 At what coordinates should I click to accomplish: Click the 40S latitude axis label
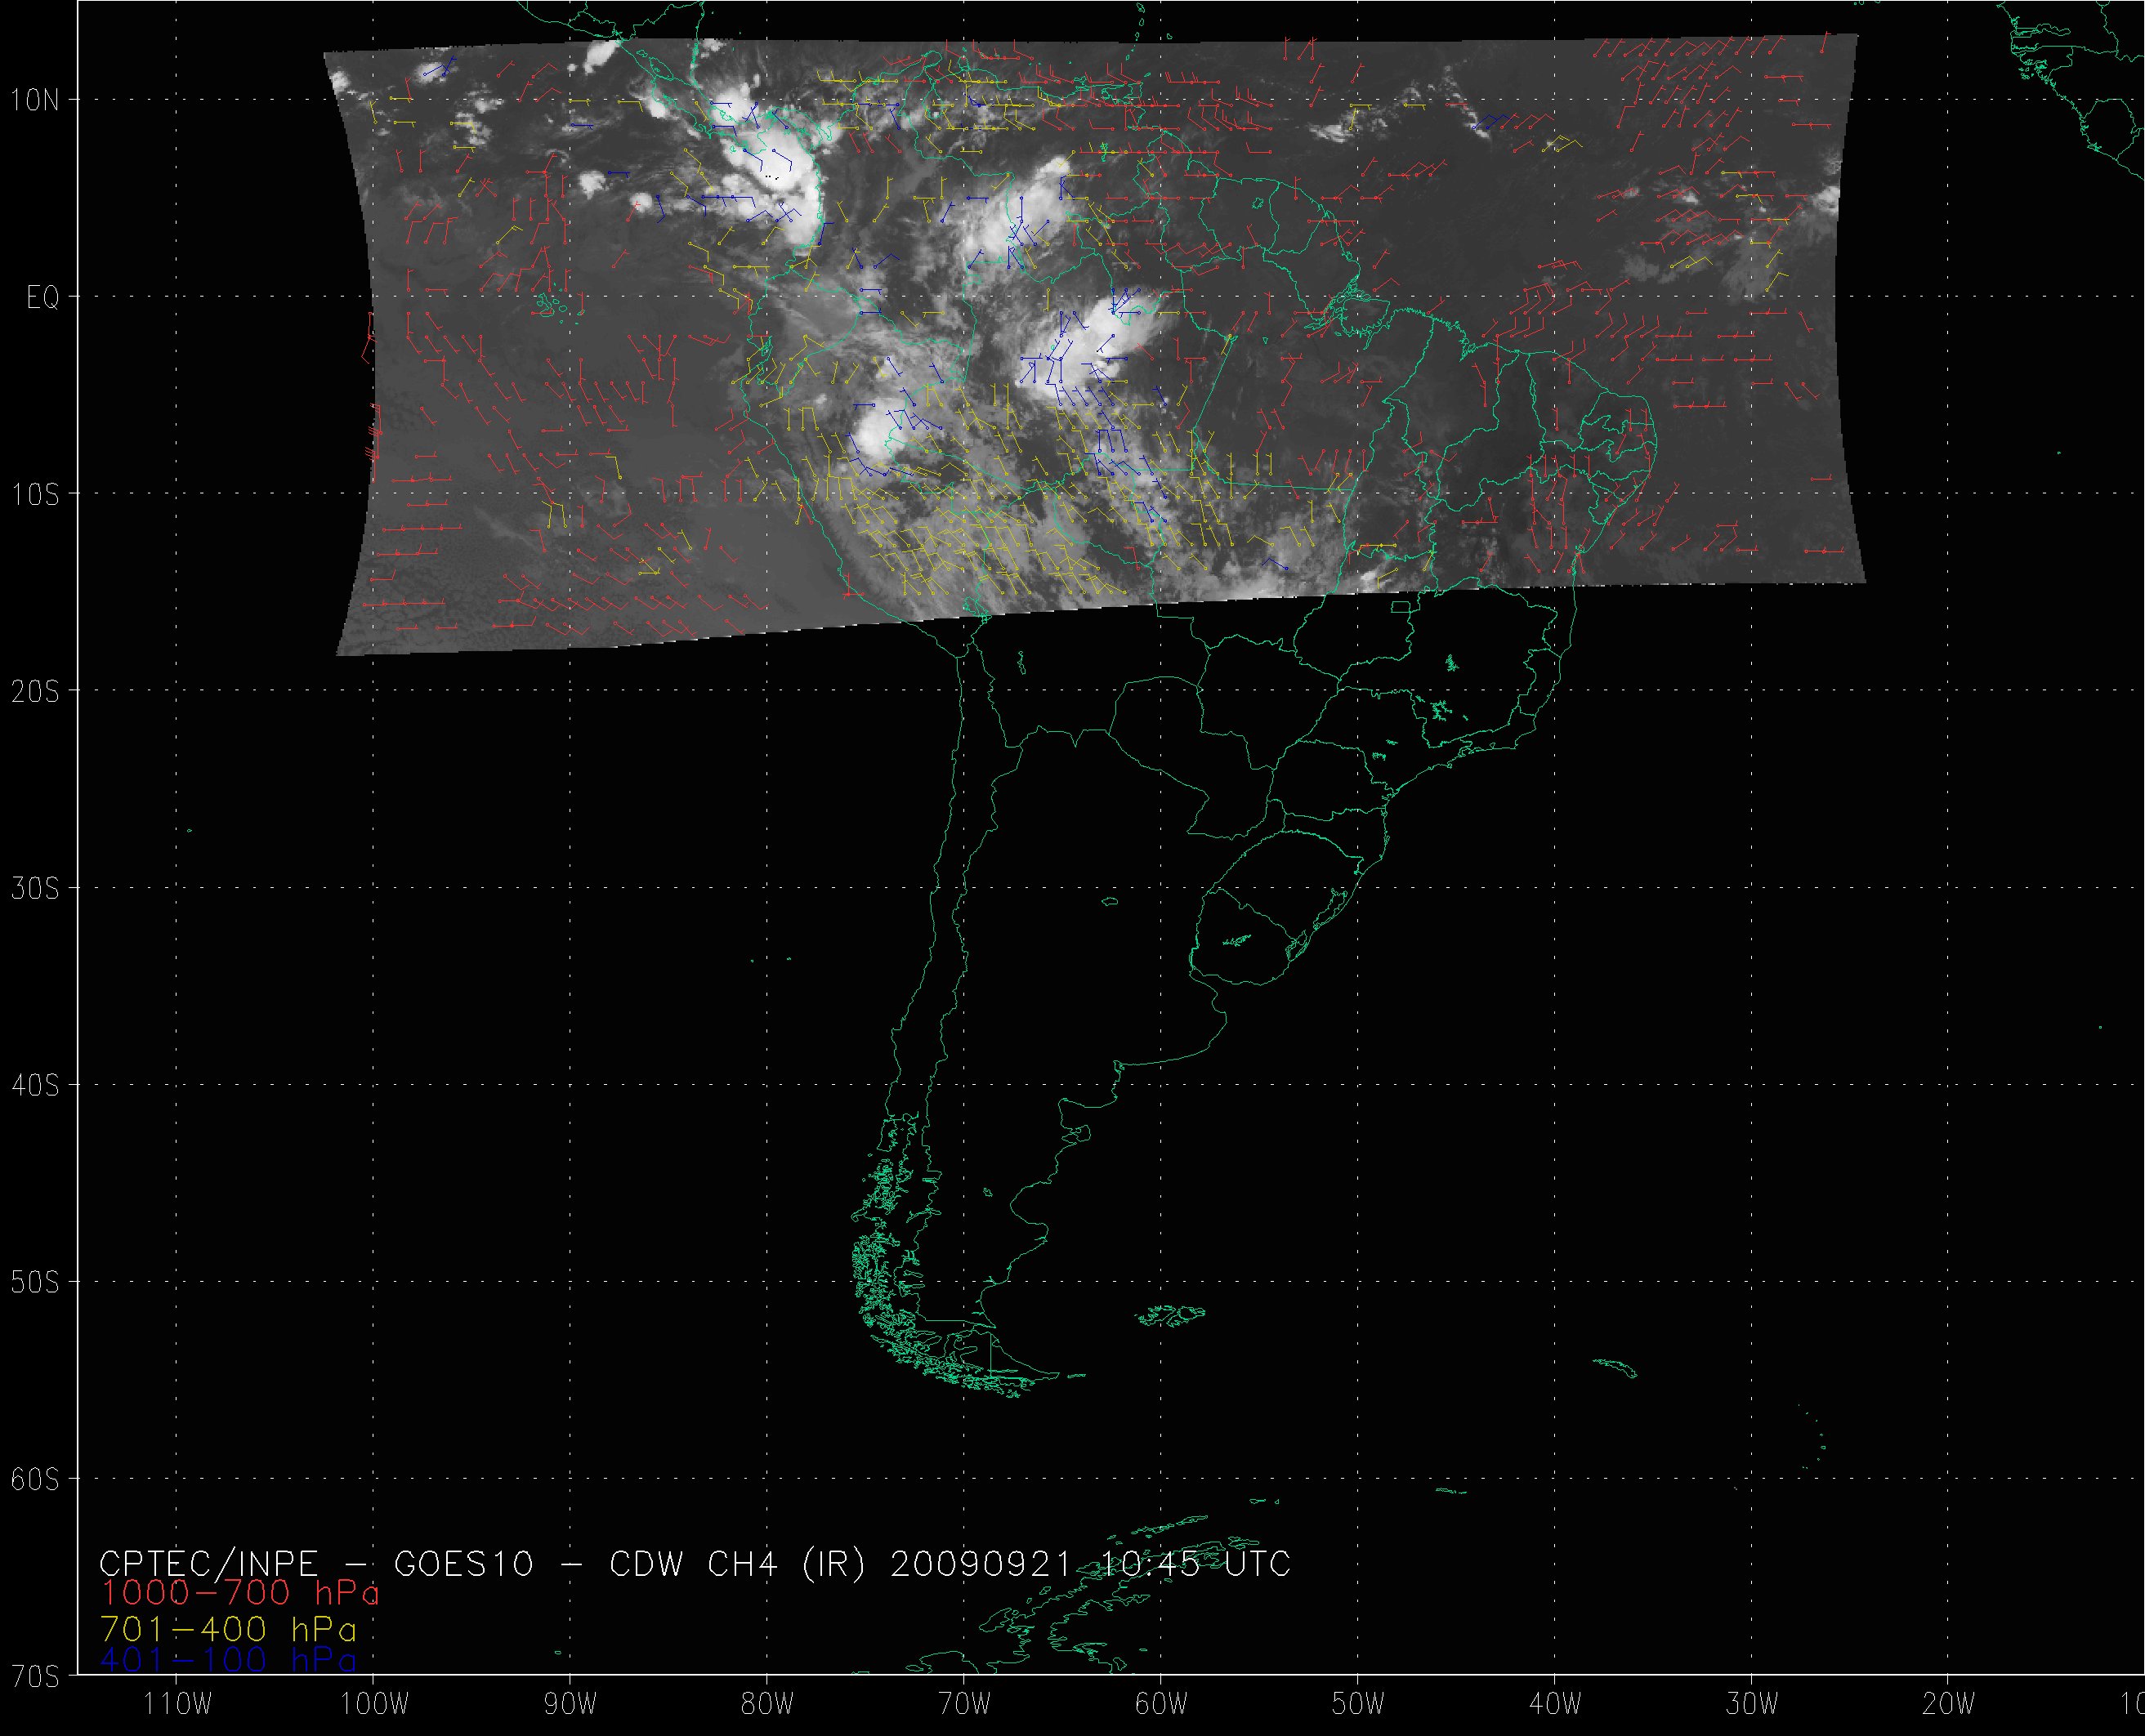(x=35, y=1086)
